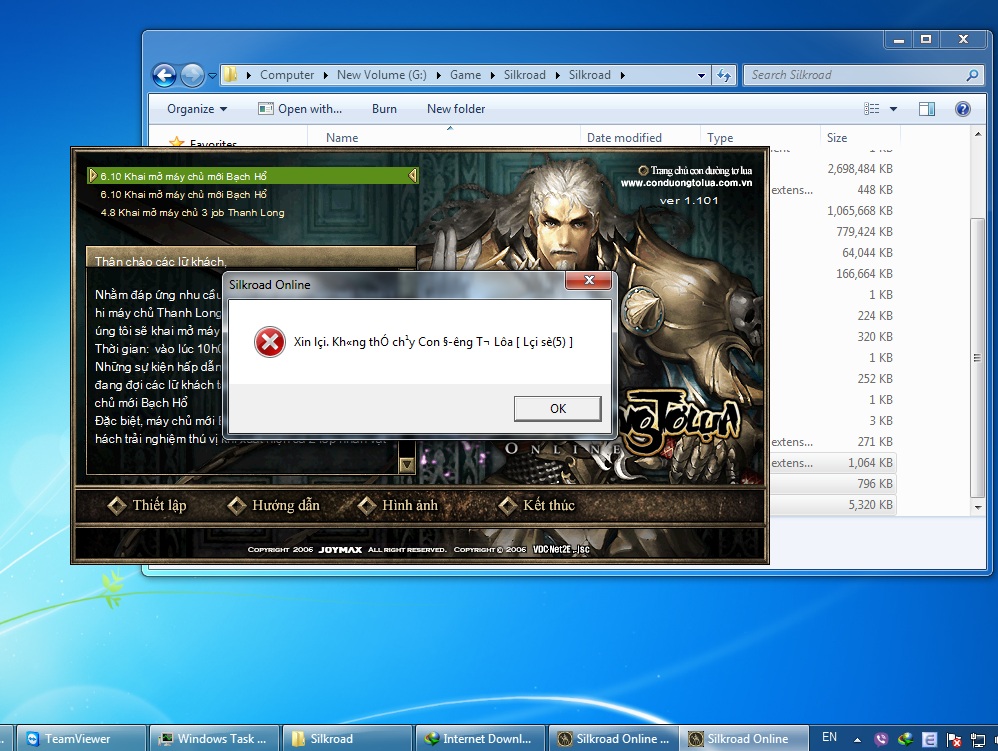Click the red error icon in the dialog
The width and height of the screenshot is (998, 751).
270,342
